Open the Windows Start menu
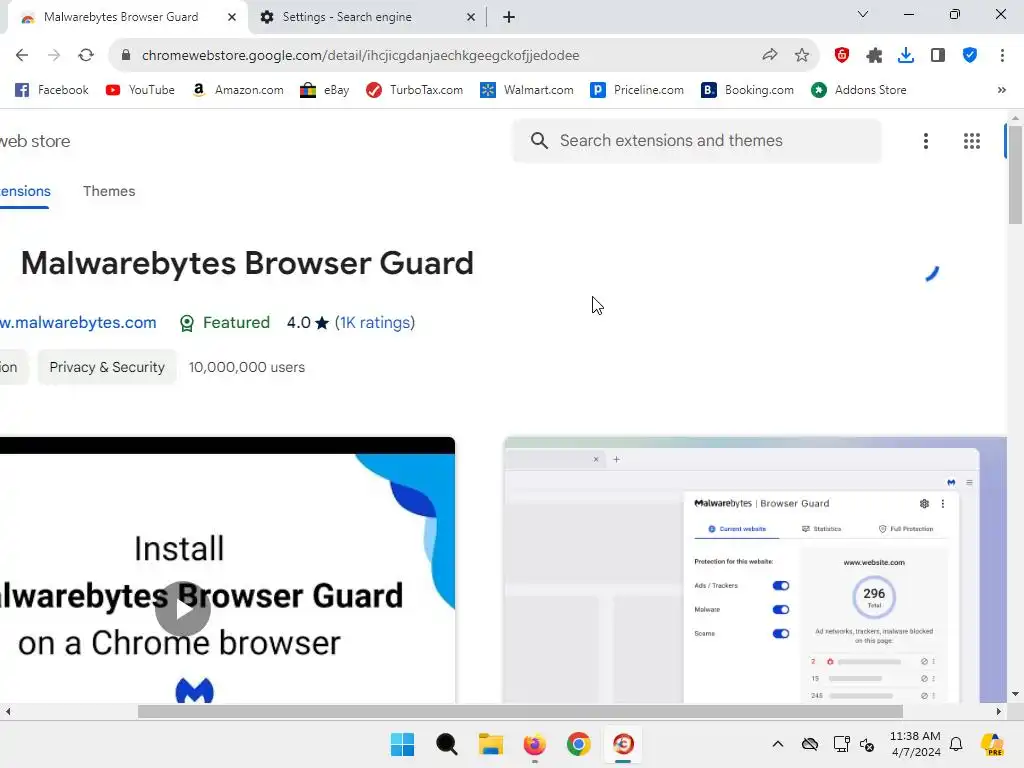 (x=402, y=744)
